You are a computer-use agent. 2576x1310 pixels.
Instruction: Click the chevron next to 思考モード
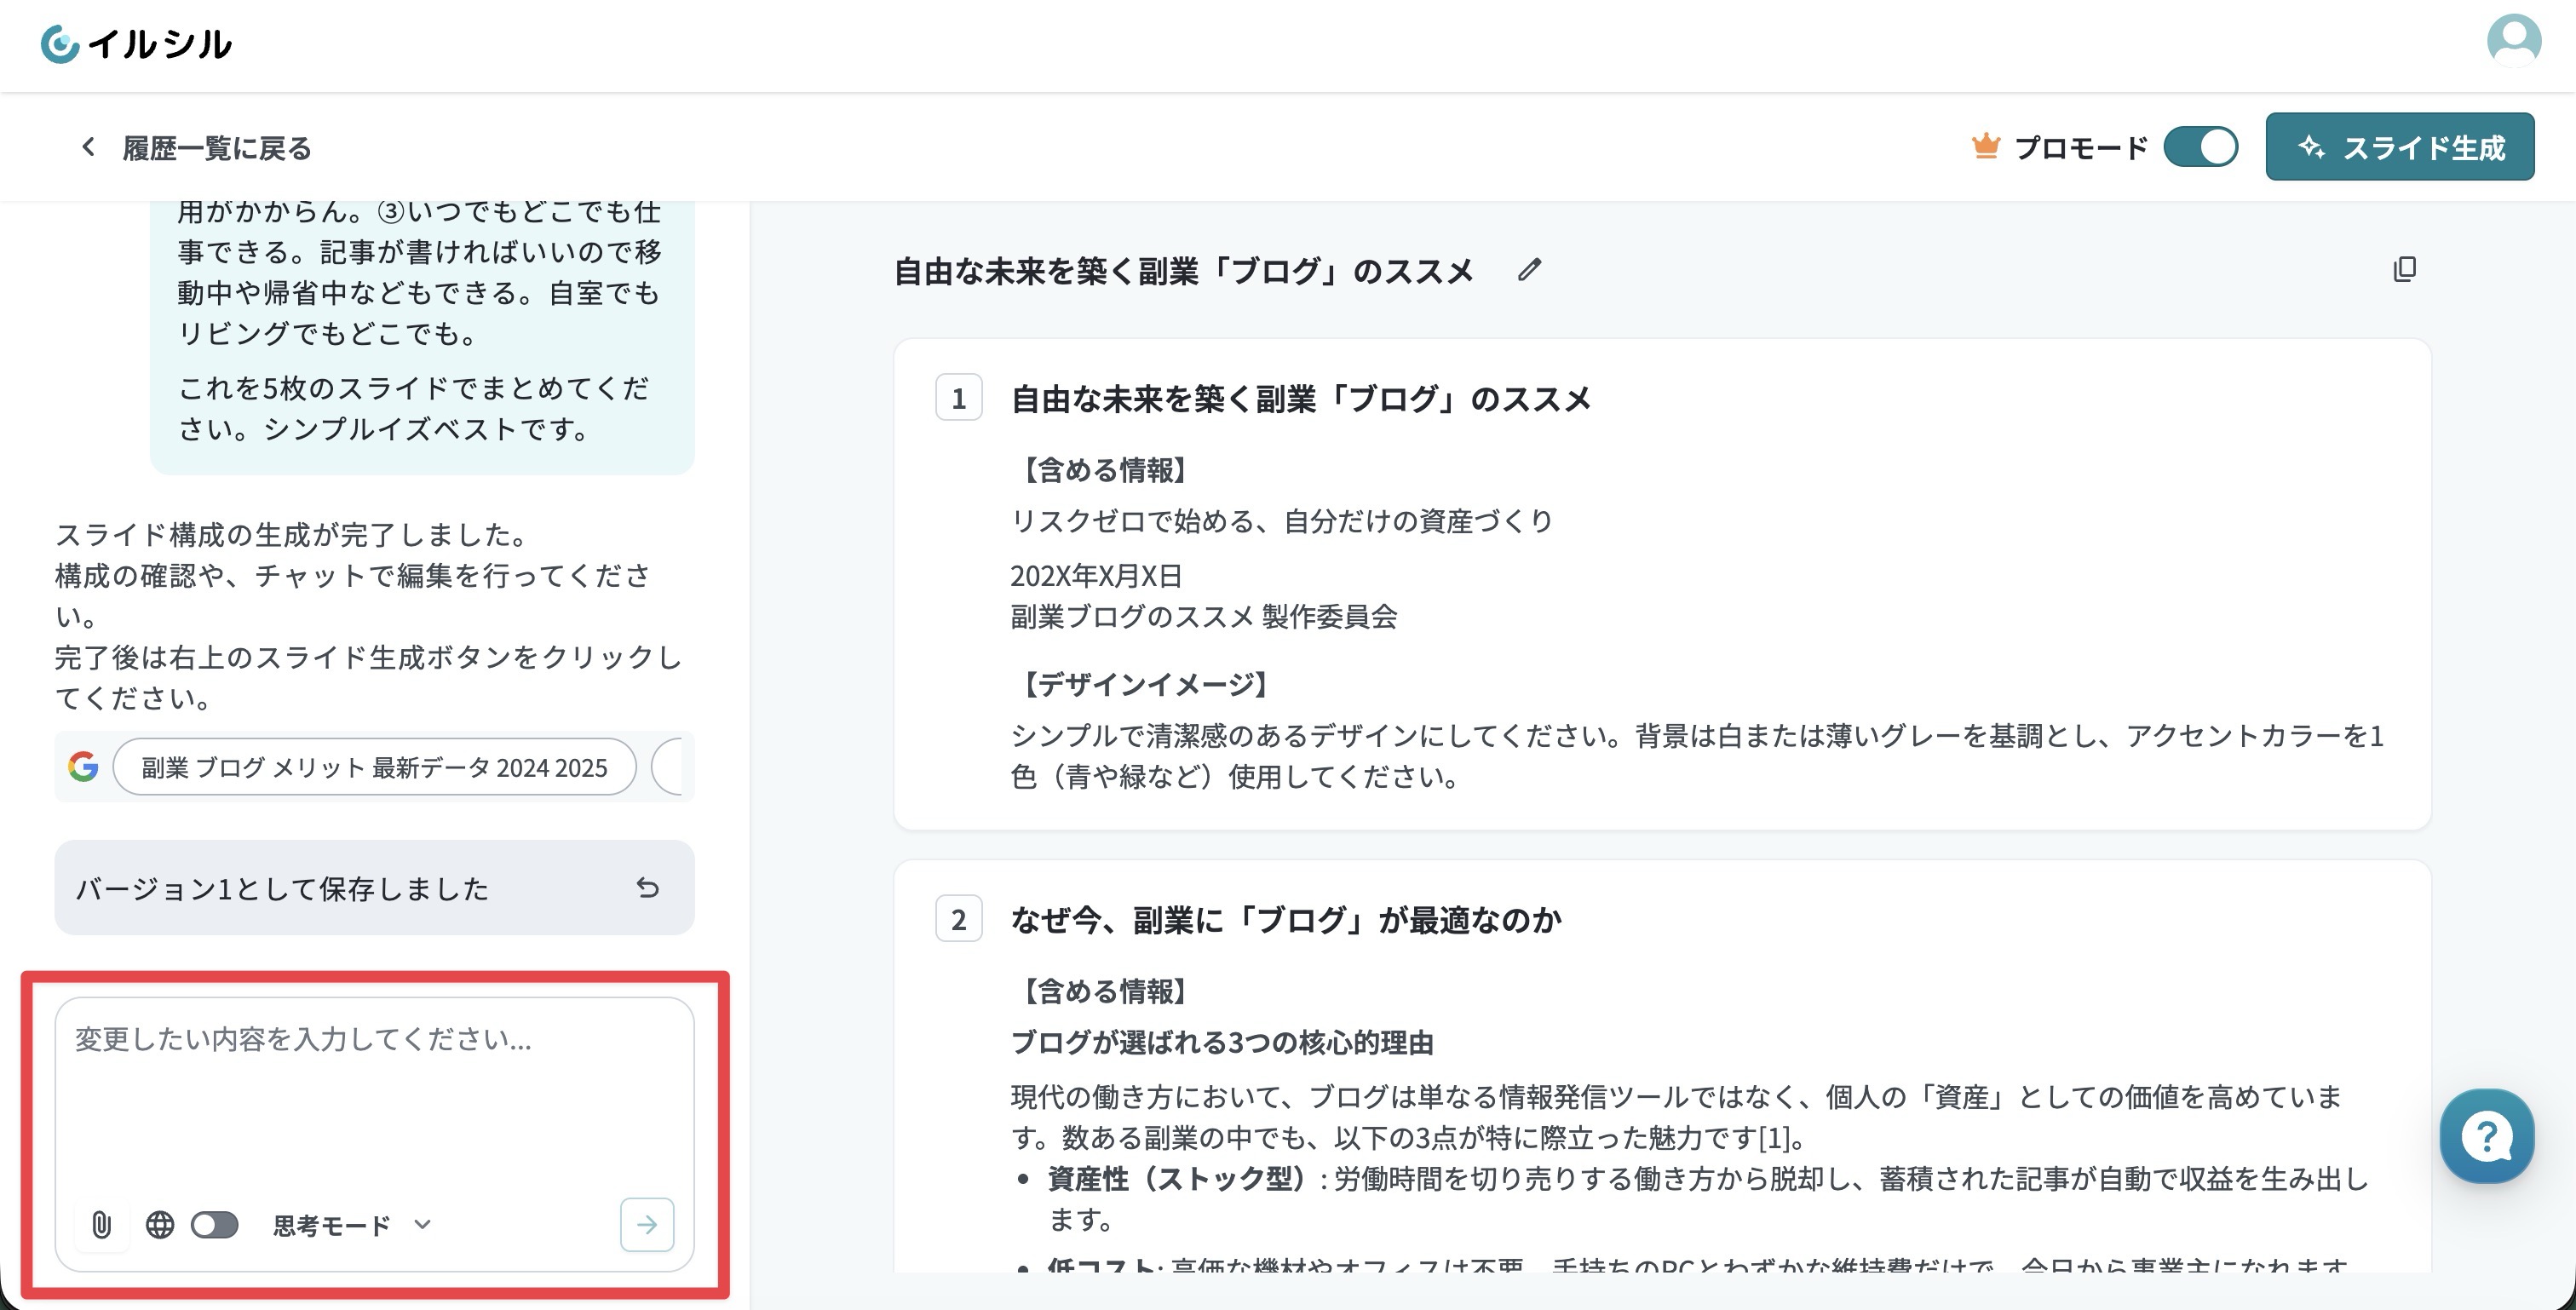(x=422, y=1225)
